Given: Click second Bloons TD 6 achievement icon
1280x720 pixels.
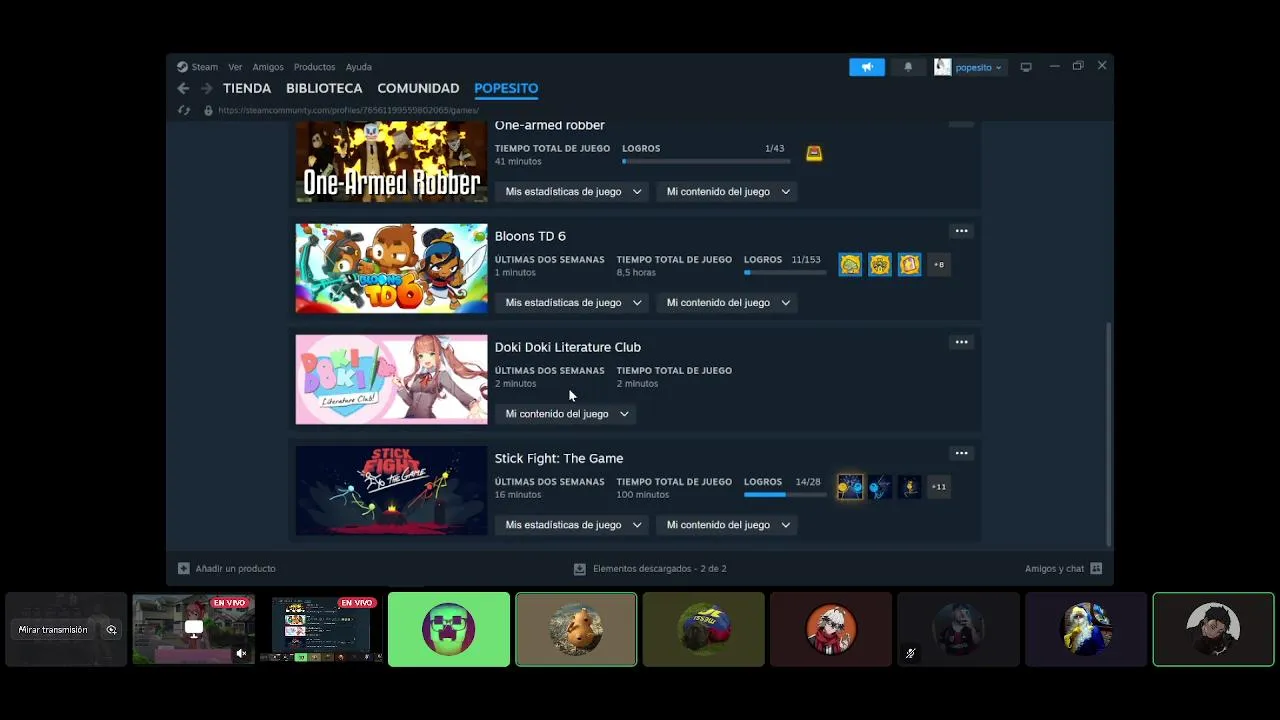Looking at the screenshot, I should click(x=880, y=265).
